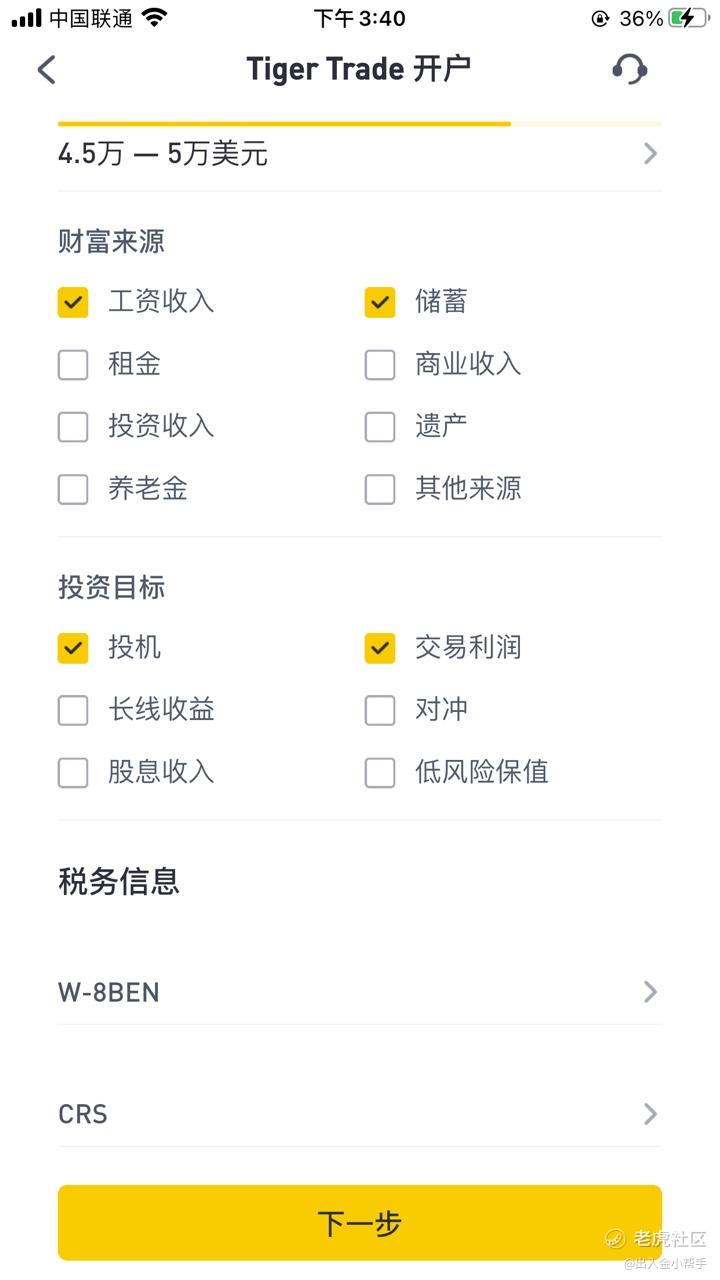Open customer service headset icon

pyautogui.click(x=629, y=69)
